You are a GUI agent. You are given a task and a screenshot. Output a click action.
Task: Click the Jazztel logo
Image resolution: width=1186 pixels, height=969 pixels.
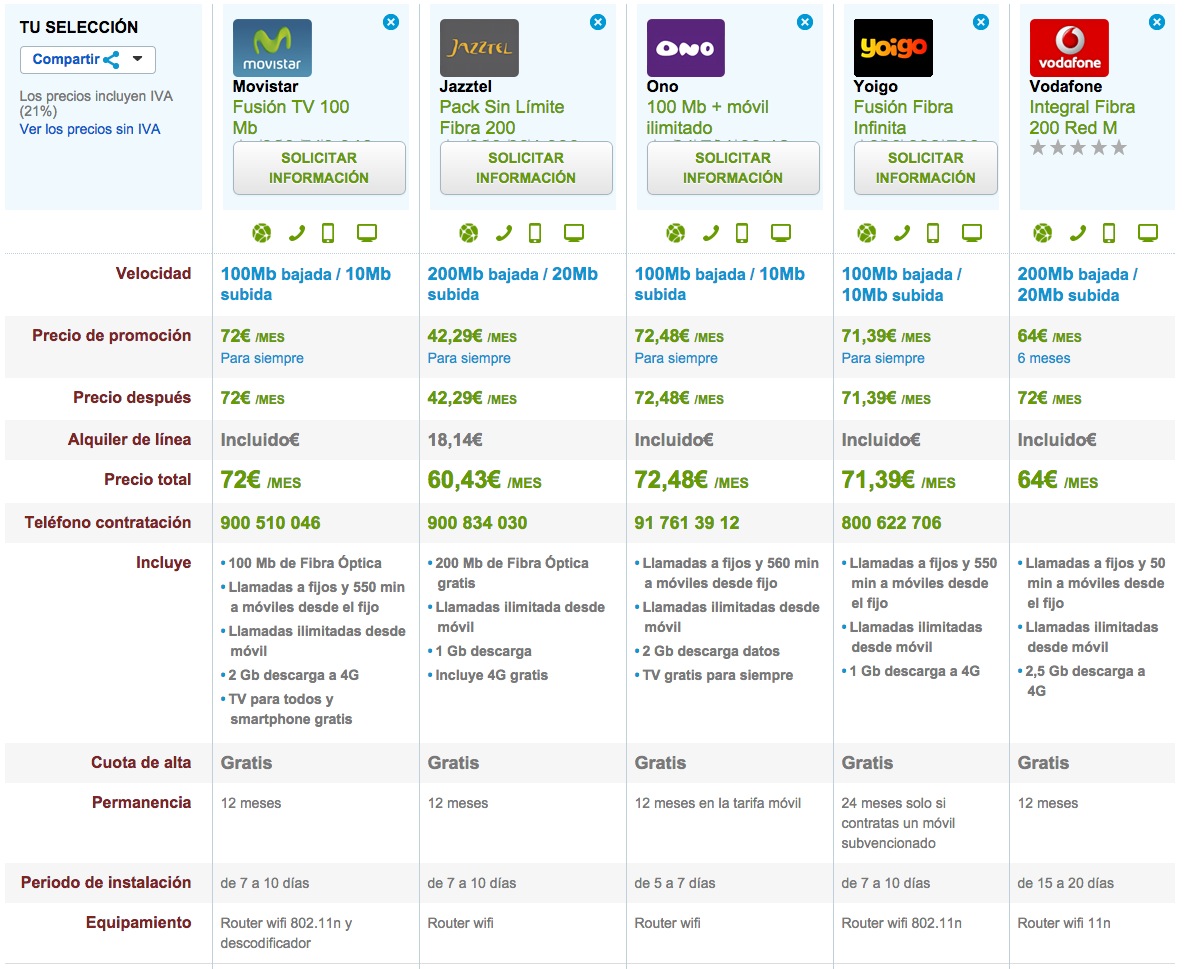coord(479,48)
